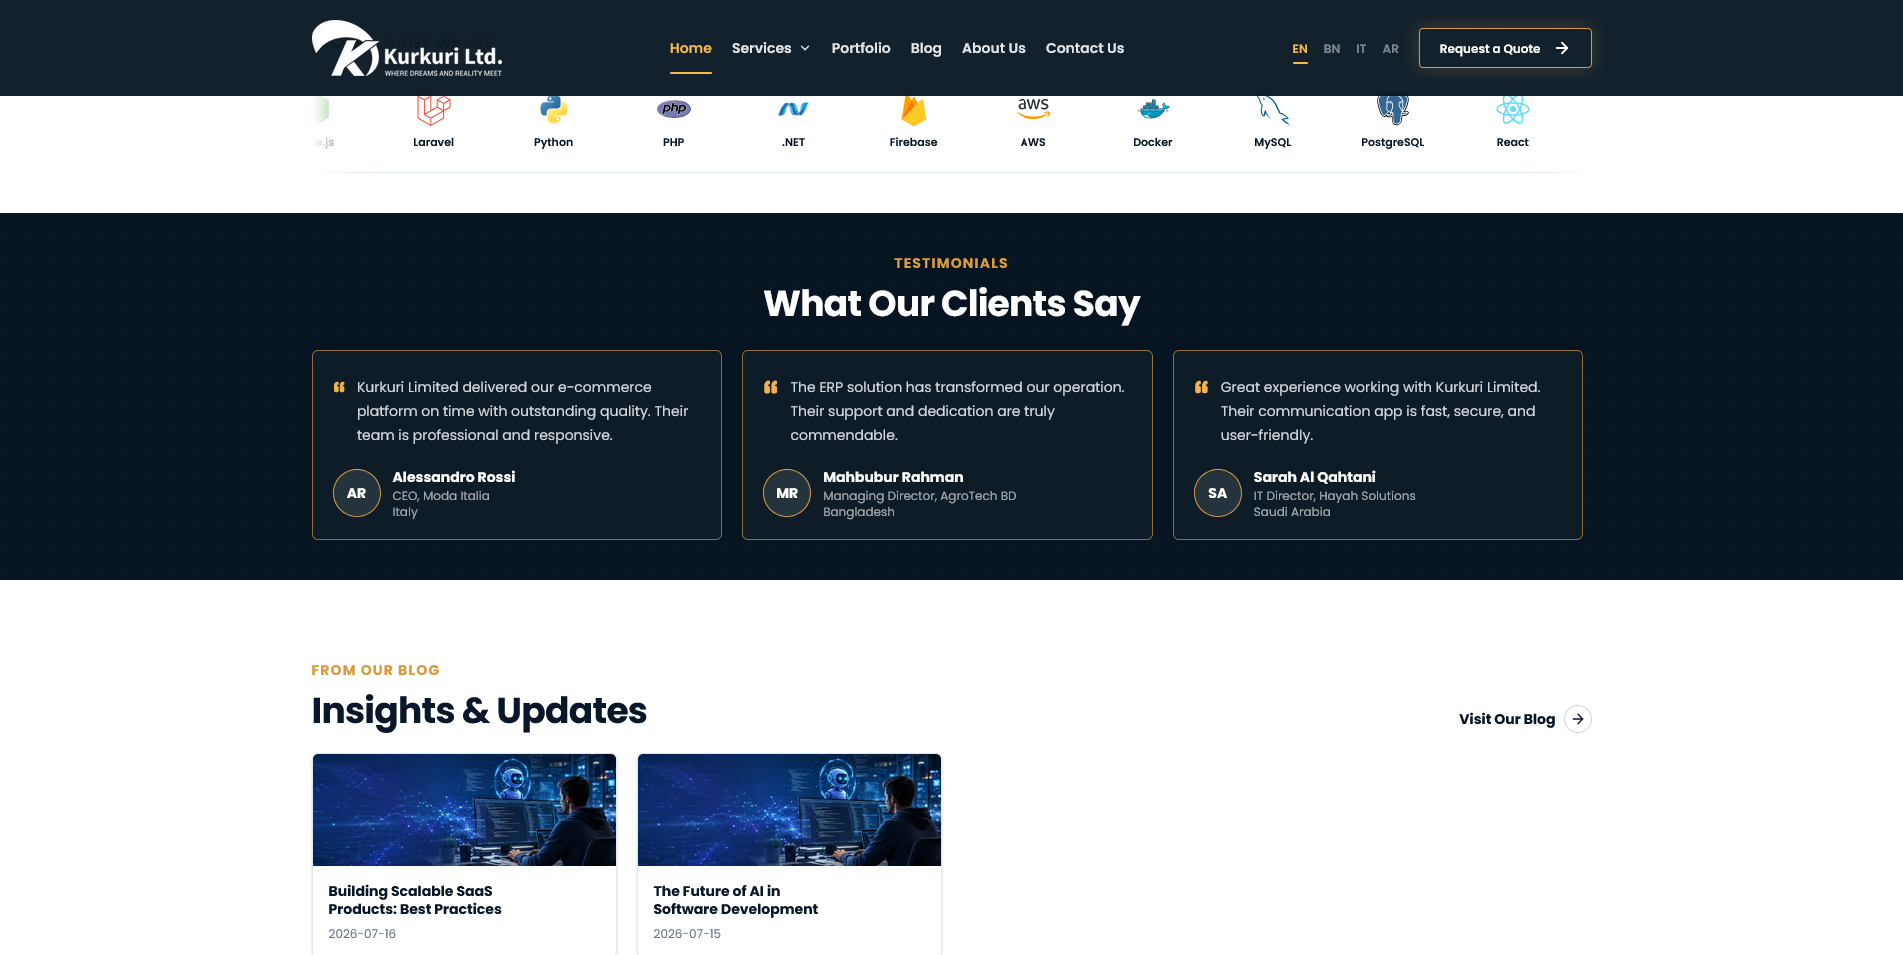Image resolution: width=1903 pixels, height=955 pixels.
Task: Click 'IT Director, Hayah Solutions' text
Action: point(1334,496)
